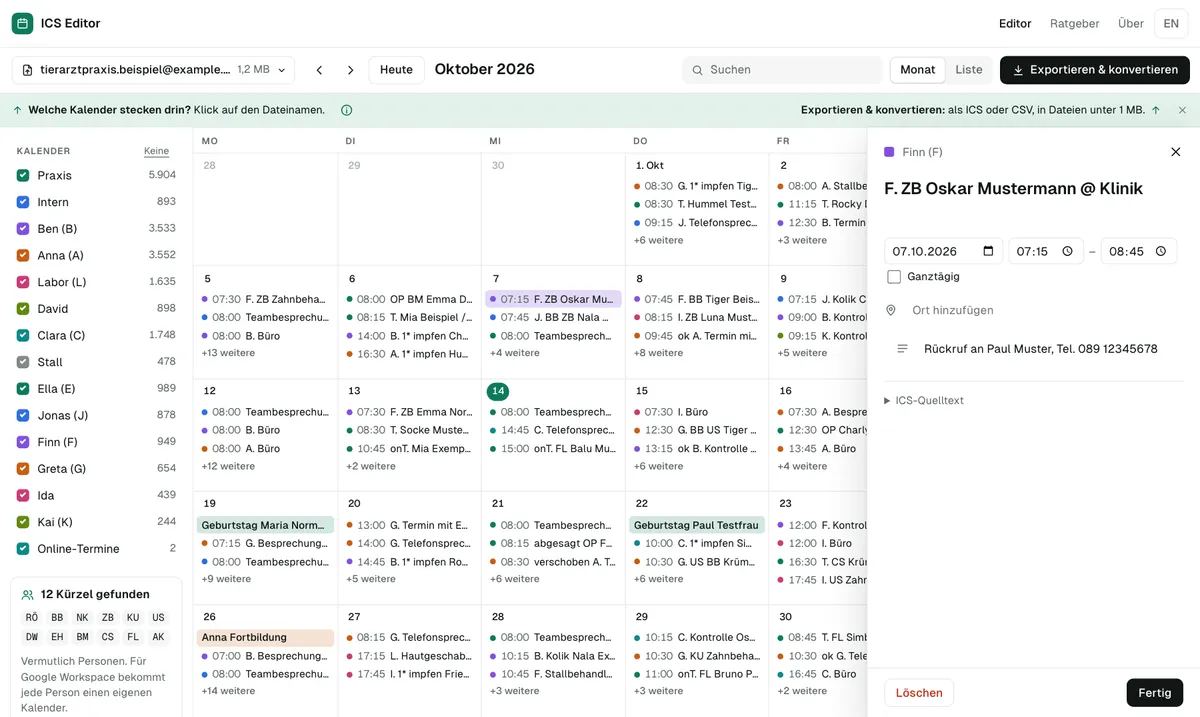Toggle the Ella (E) calendar checkbox
Image resolution: width=1200 pixels, height=717 pixels.
[x=23, y=388]
